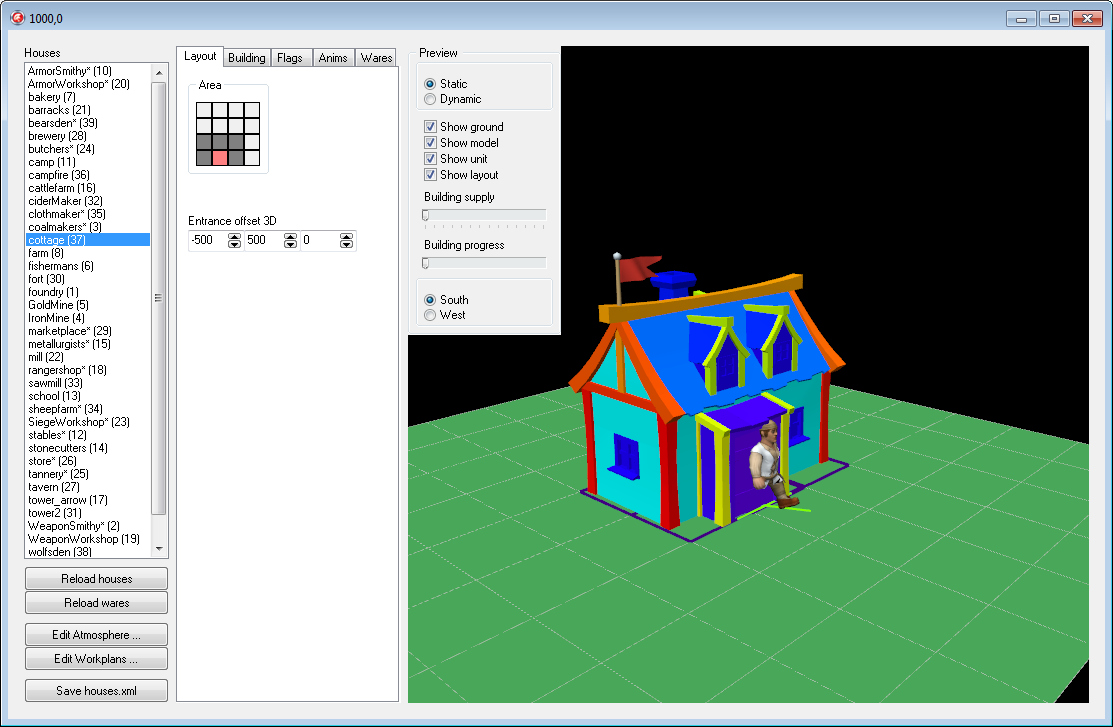The width and height of the screenshot is (1113, 727).
Task: Select the Dynamic preview radio option
Action: click(x=430, y=99)
